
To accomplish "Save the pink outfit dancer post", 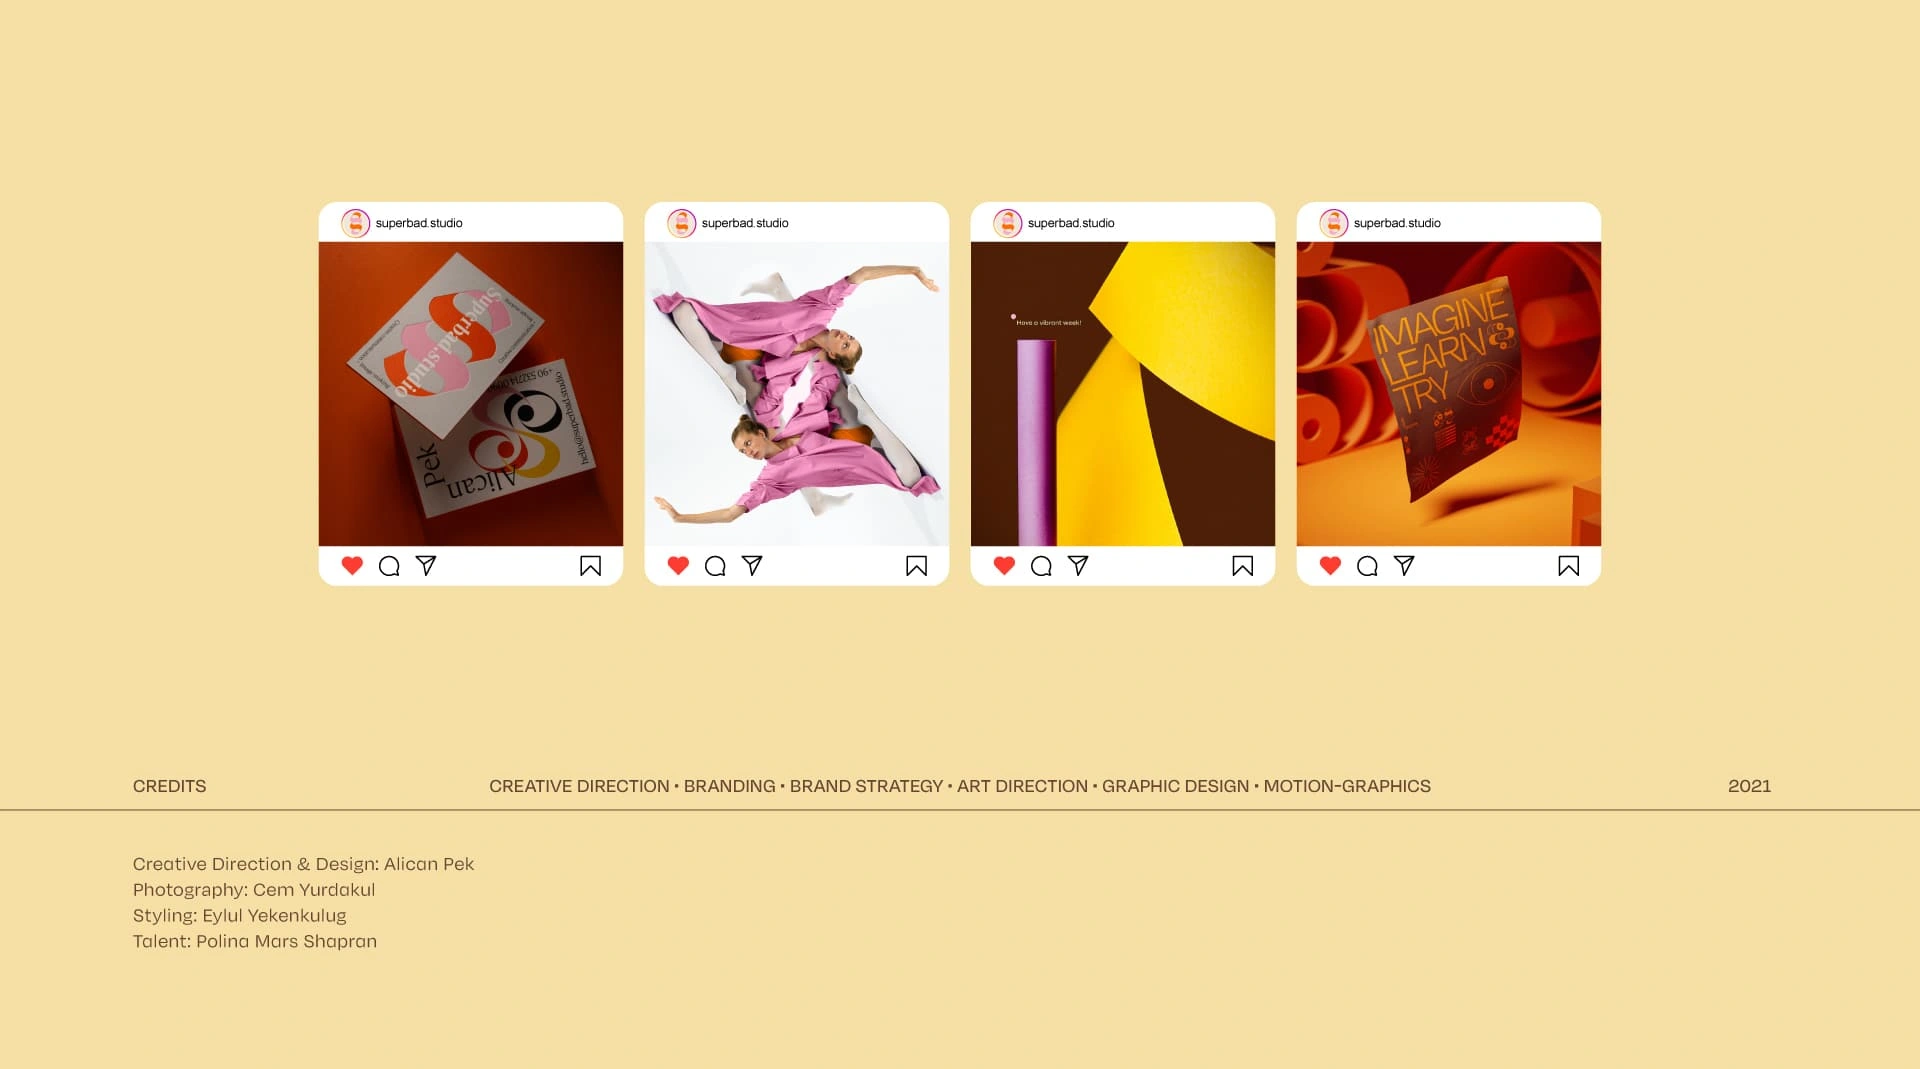I will [917, 566].
